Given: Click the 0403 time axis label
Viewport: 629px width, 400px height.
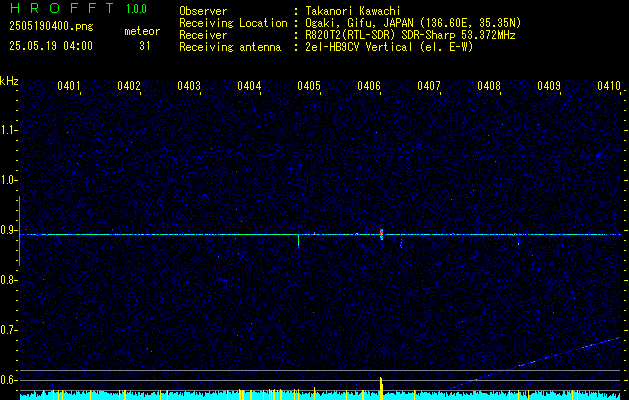Looking at the screenshot, I should 189,85.
